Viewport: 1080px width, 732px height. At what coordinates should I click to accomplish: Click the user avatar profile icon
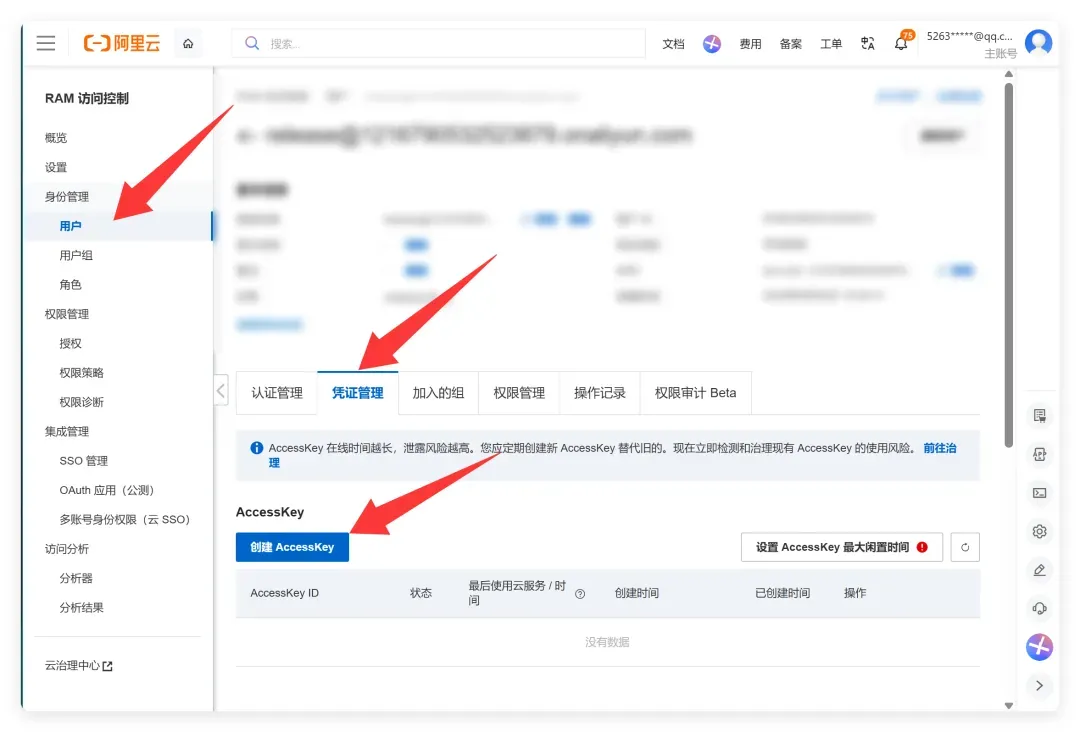1039,43
